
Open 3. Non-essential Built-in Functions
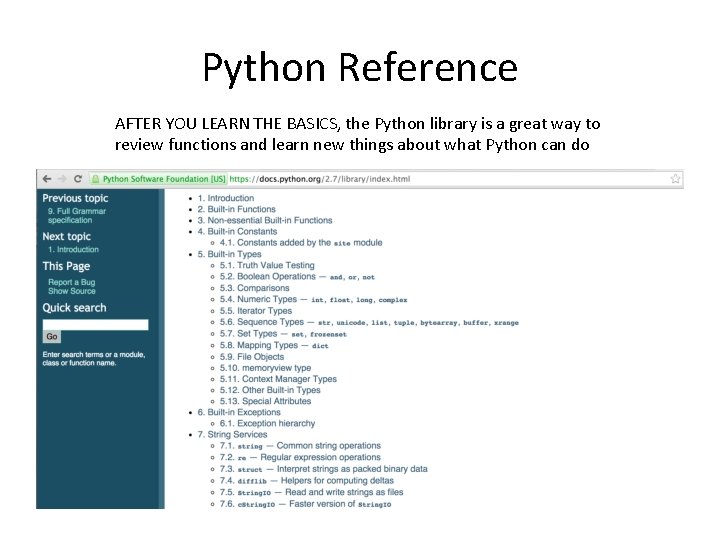pos(265,220)
